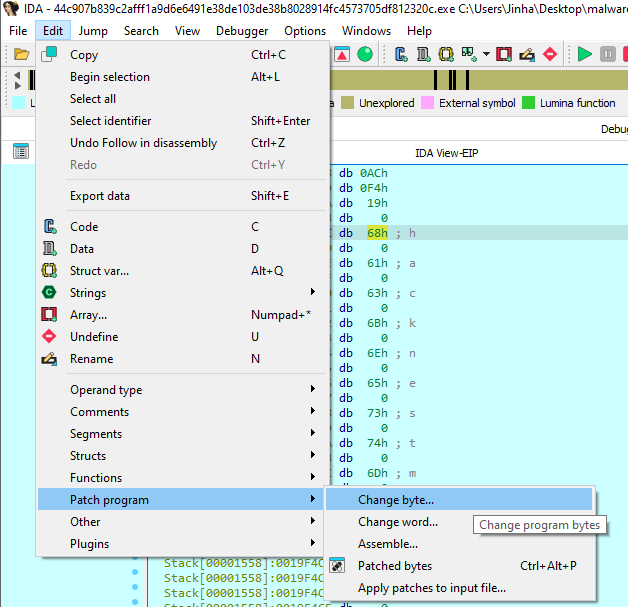Click the Code icon in Edit menu

(x=49, y=227)
